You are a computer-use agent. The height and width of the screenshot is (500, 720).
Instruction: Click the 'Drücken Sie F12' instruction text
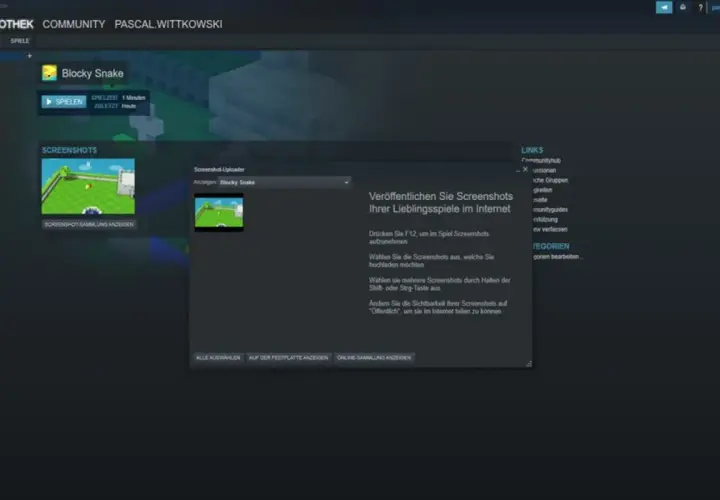tap(429, 237)
